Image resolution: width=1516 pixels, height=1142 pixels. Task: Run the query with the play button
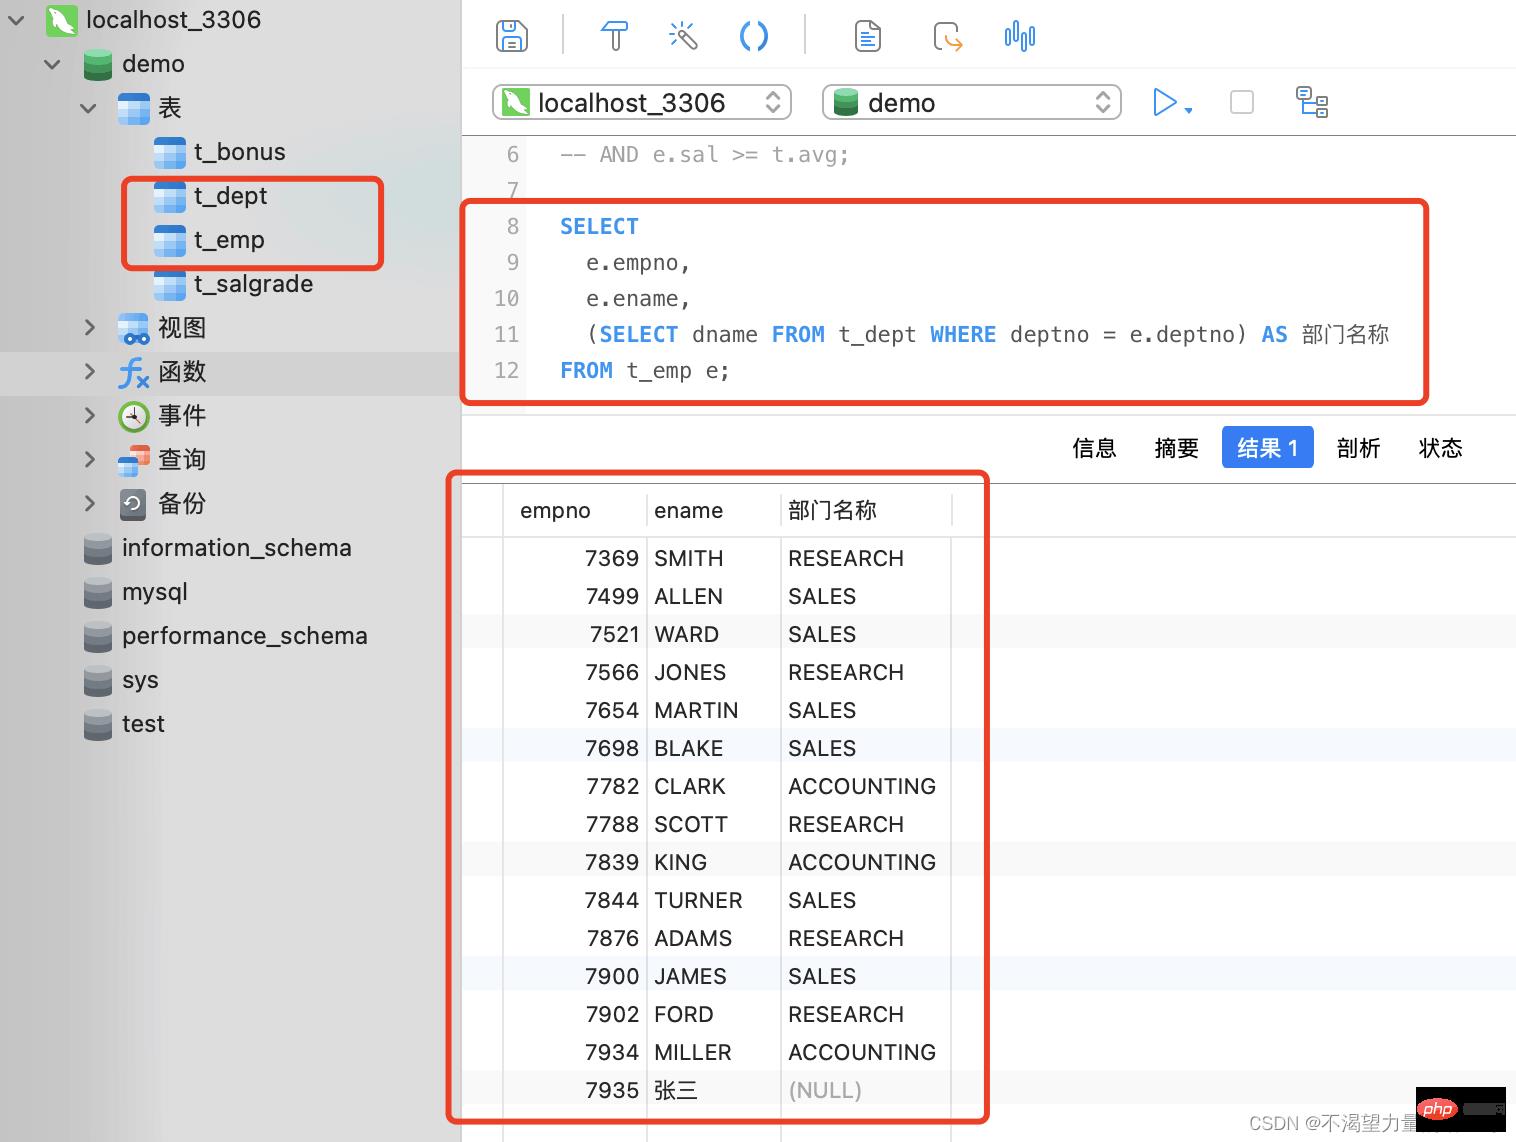coord(1165,102)
